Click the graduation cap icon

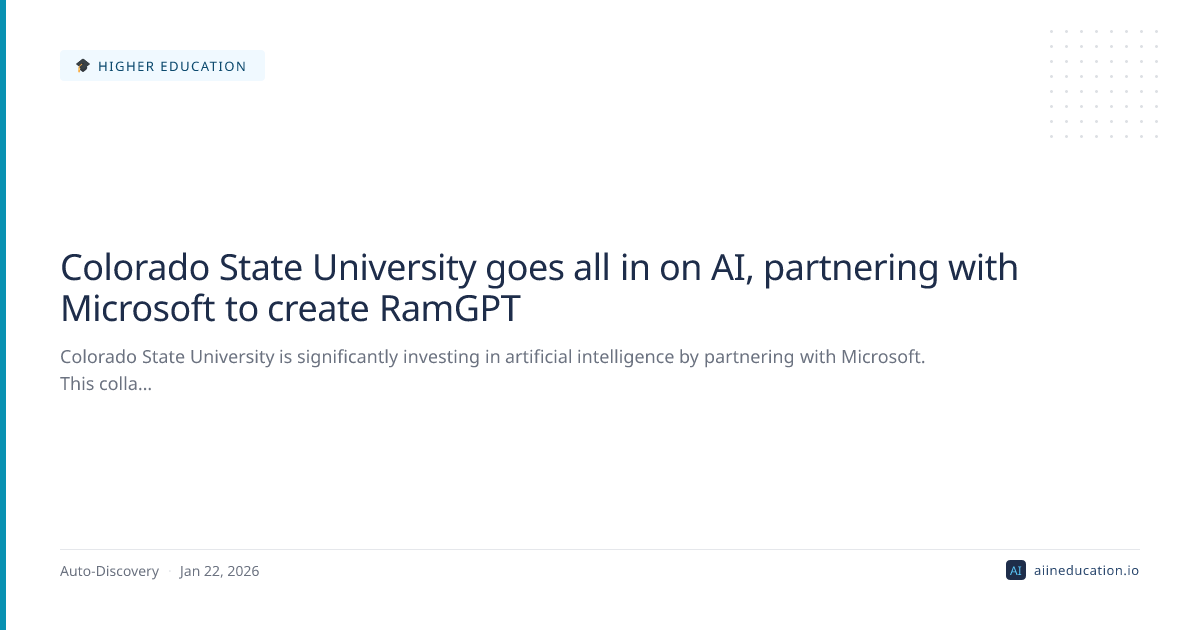(x=83, y=66)
